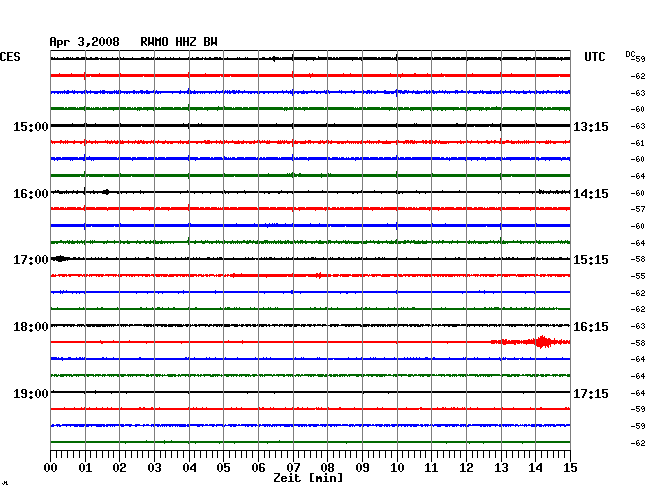Click minute label 13 on time axis
Image resolution: width=650 pixels, height=494 pixels.
[x=501, y=467]
